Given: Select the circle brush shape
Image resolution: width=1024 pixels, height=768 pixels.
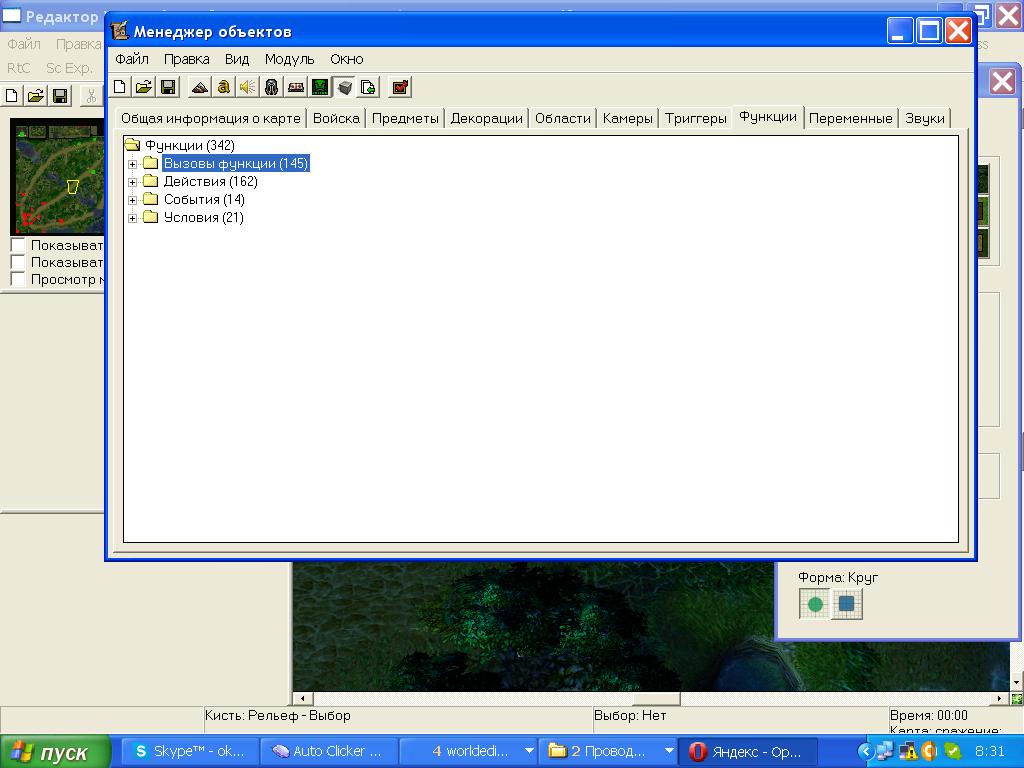Looking at the screenshot, I should tap(814, 604).
